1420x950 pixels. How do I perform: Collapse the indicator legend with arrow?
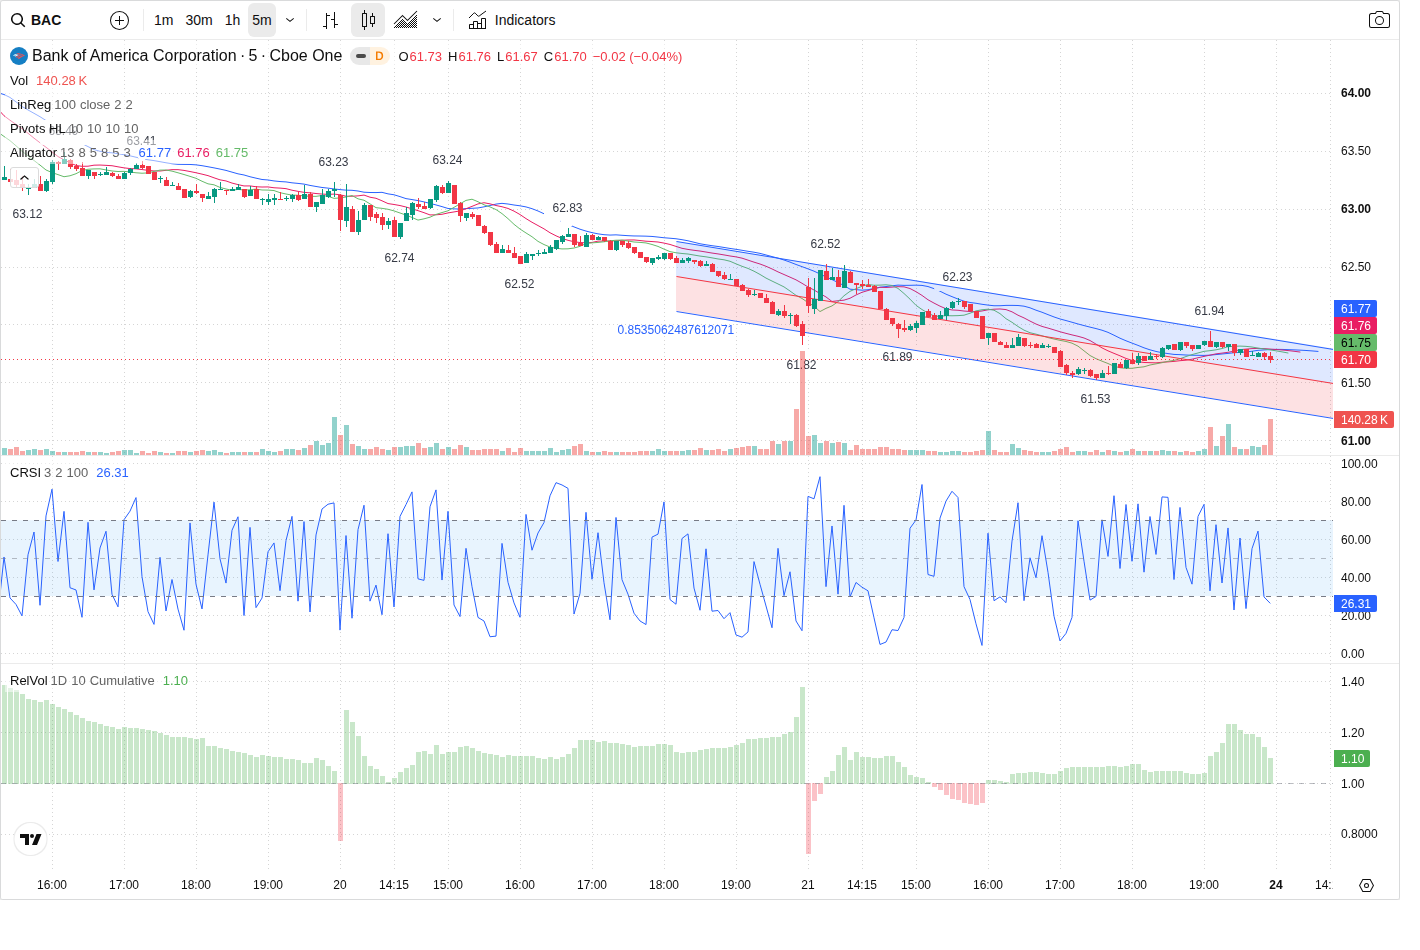tap(24, 178)
